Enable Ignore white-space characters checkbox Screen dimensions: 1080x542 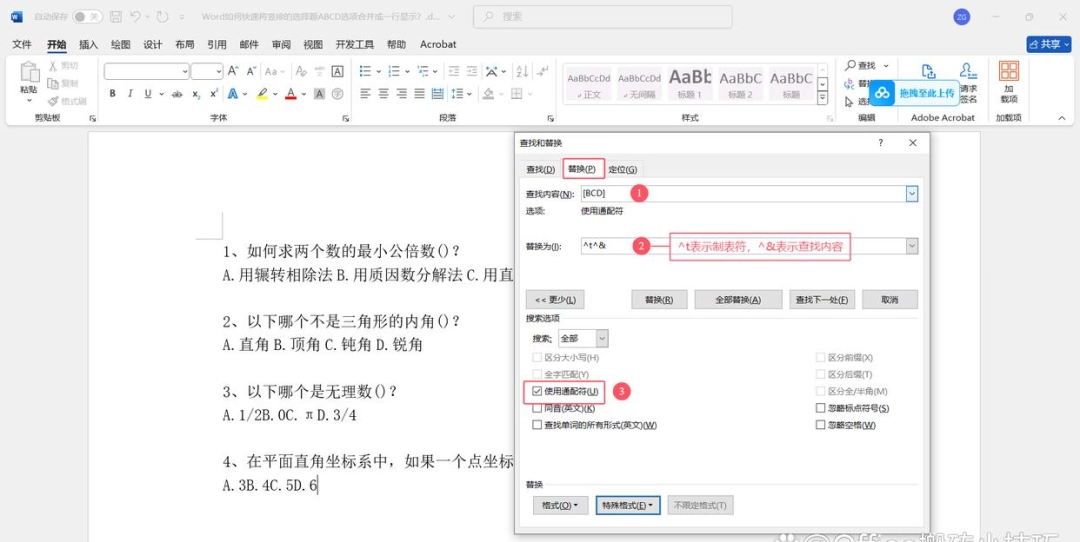tap(820, 425)
